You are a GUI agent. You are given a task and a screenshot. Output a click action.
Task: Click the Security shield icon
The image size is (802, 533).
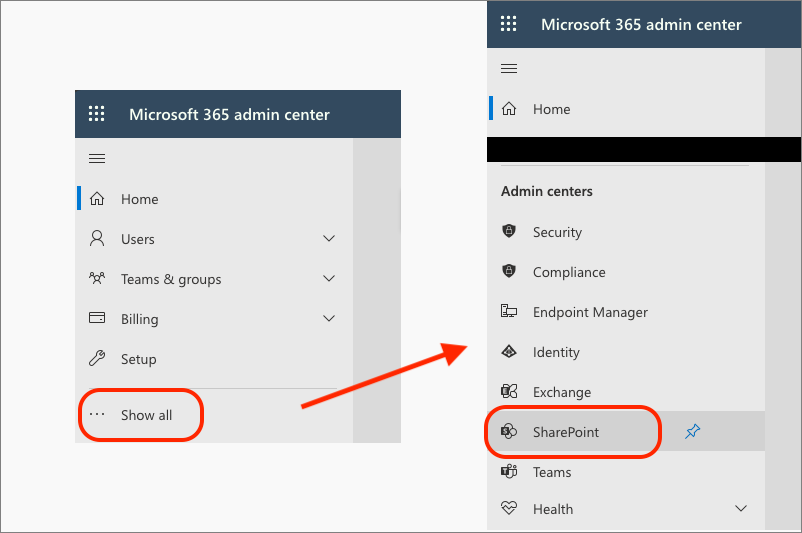[509, 231]
